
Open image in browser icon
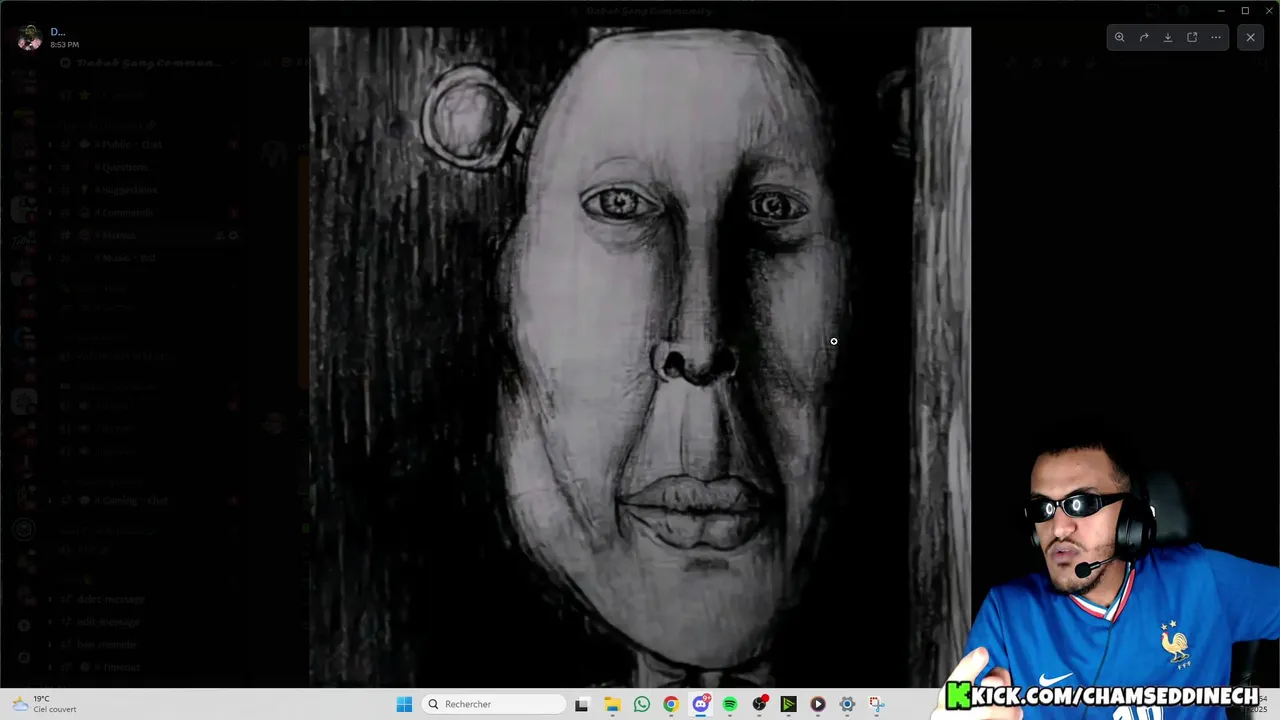click(x=1192, y=38)
